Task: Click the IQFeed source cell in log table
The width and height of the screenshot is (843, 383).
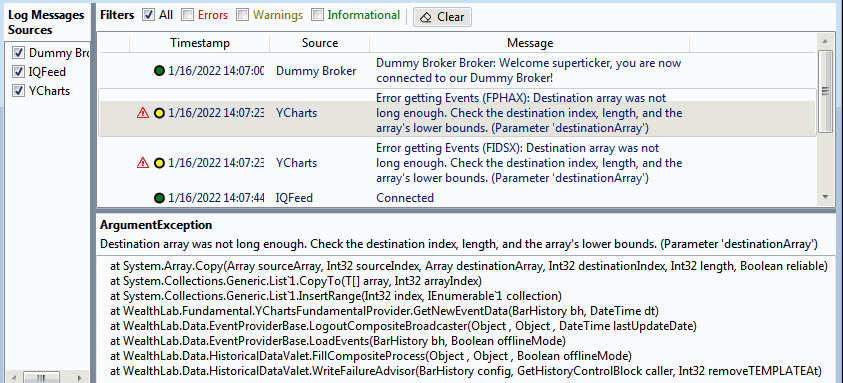Action: 294,198
